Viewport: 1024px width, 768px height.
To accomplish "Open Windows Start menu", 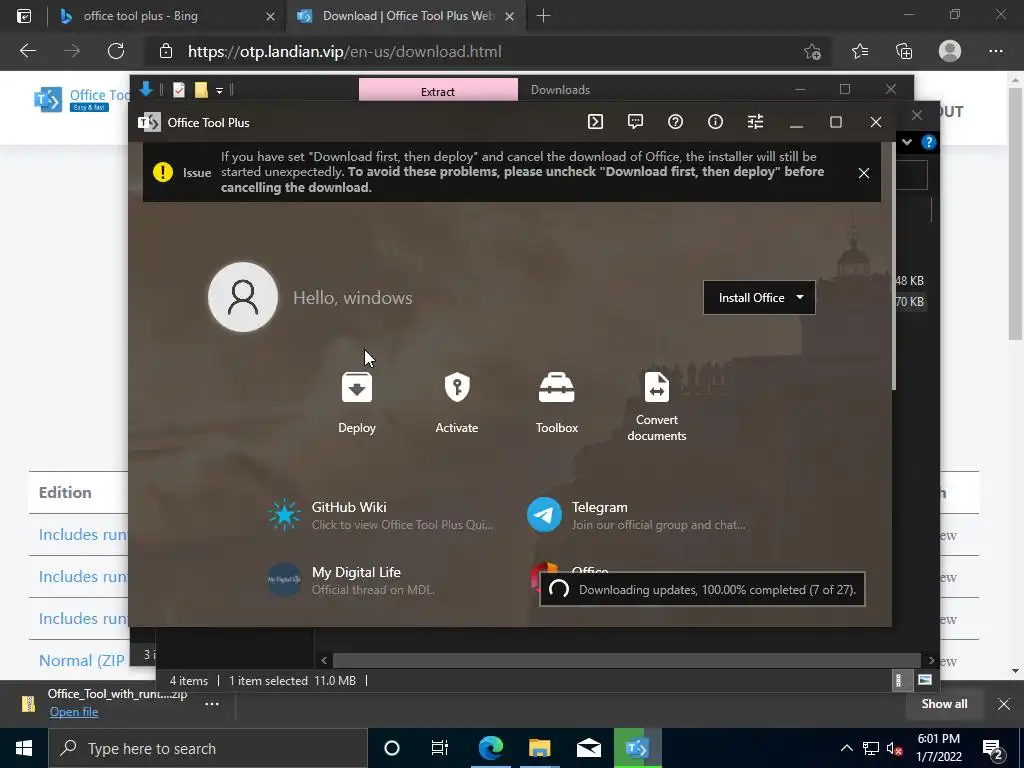I will tap(24, 748).
